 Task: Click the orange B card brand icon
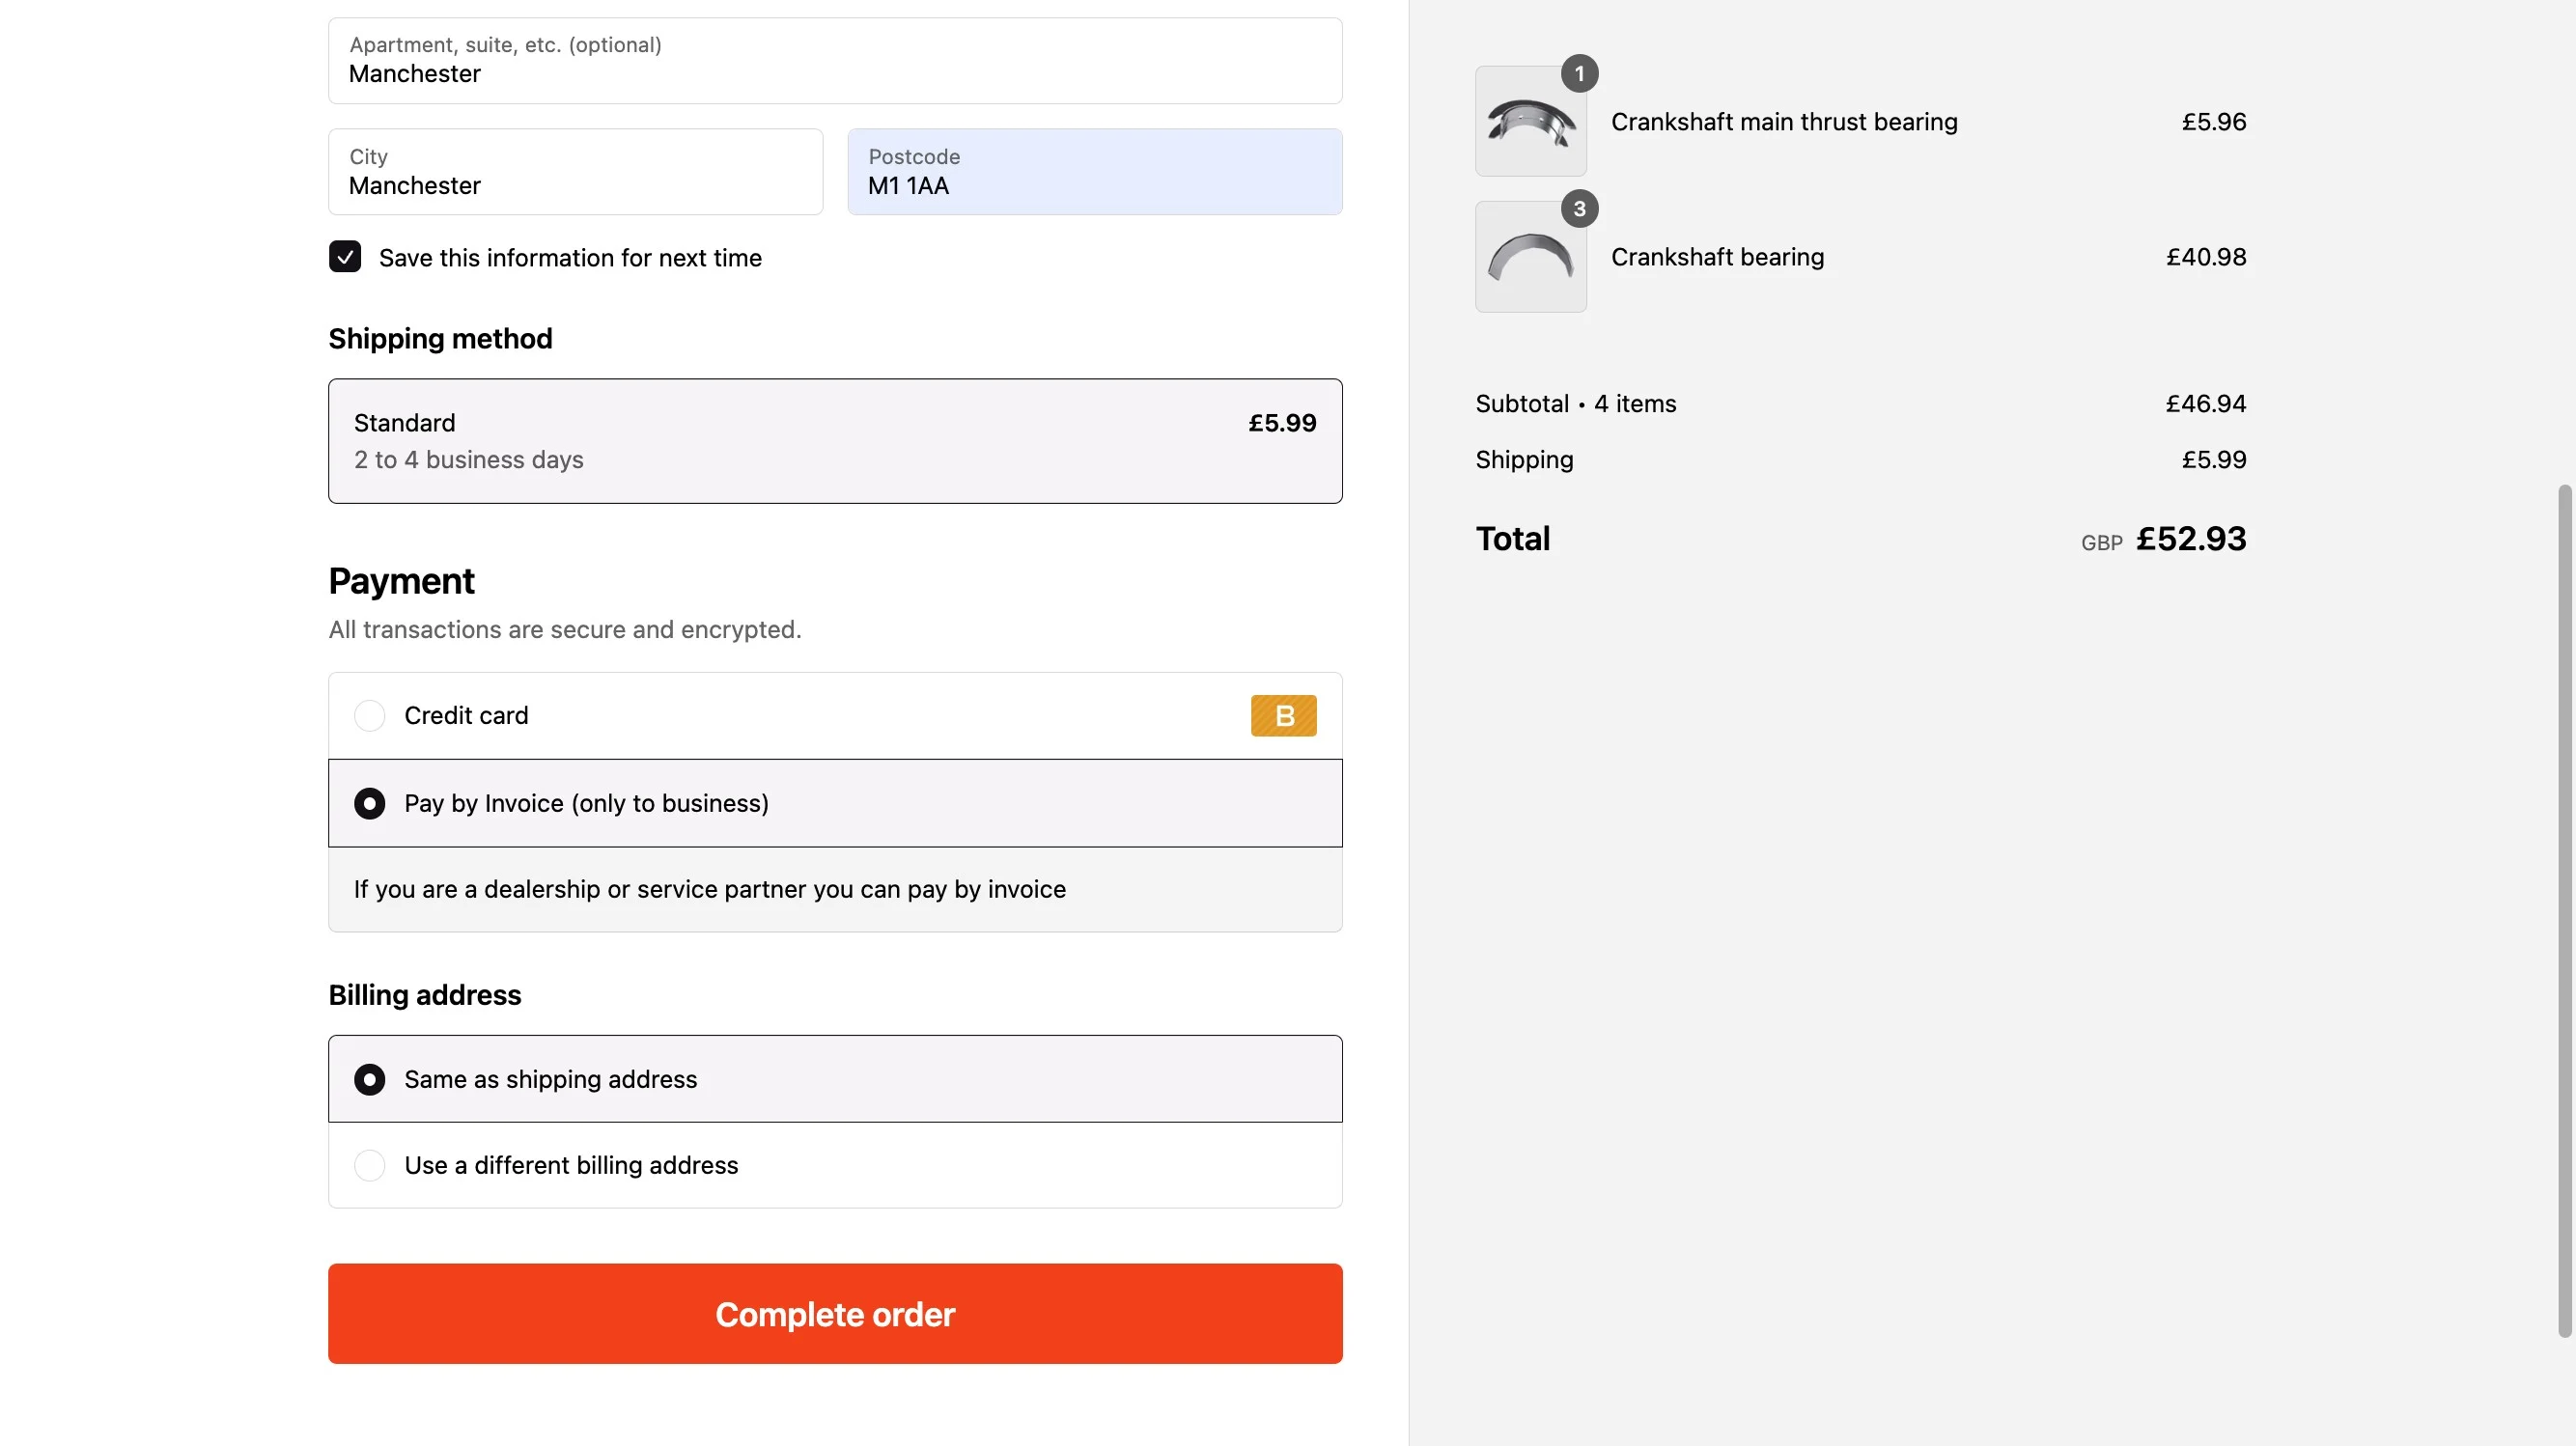1283,715
